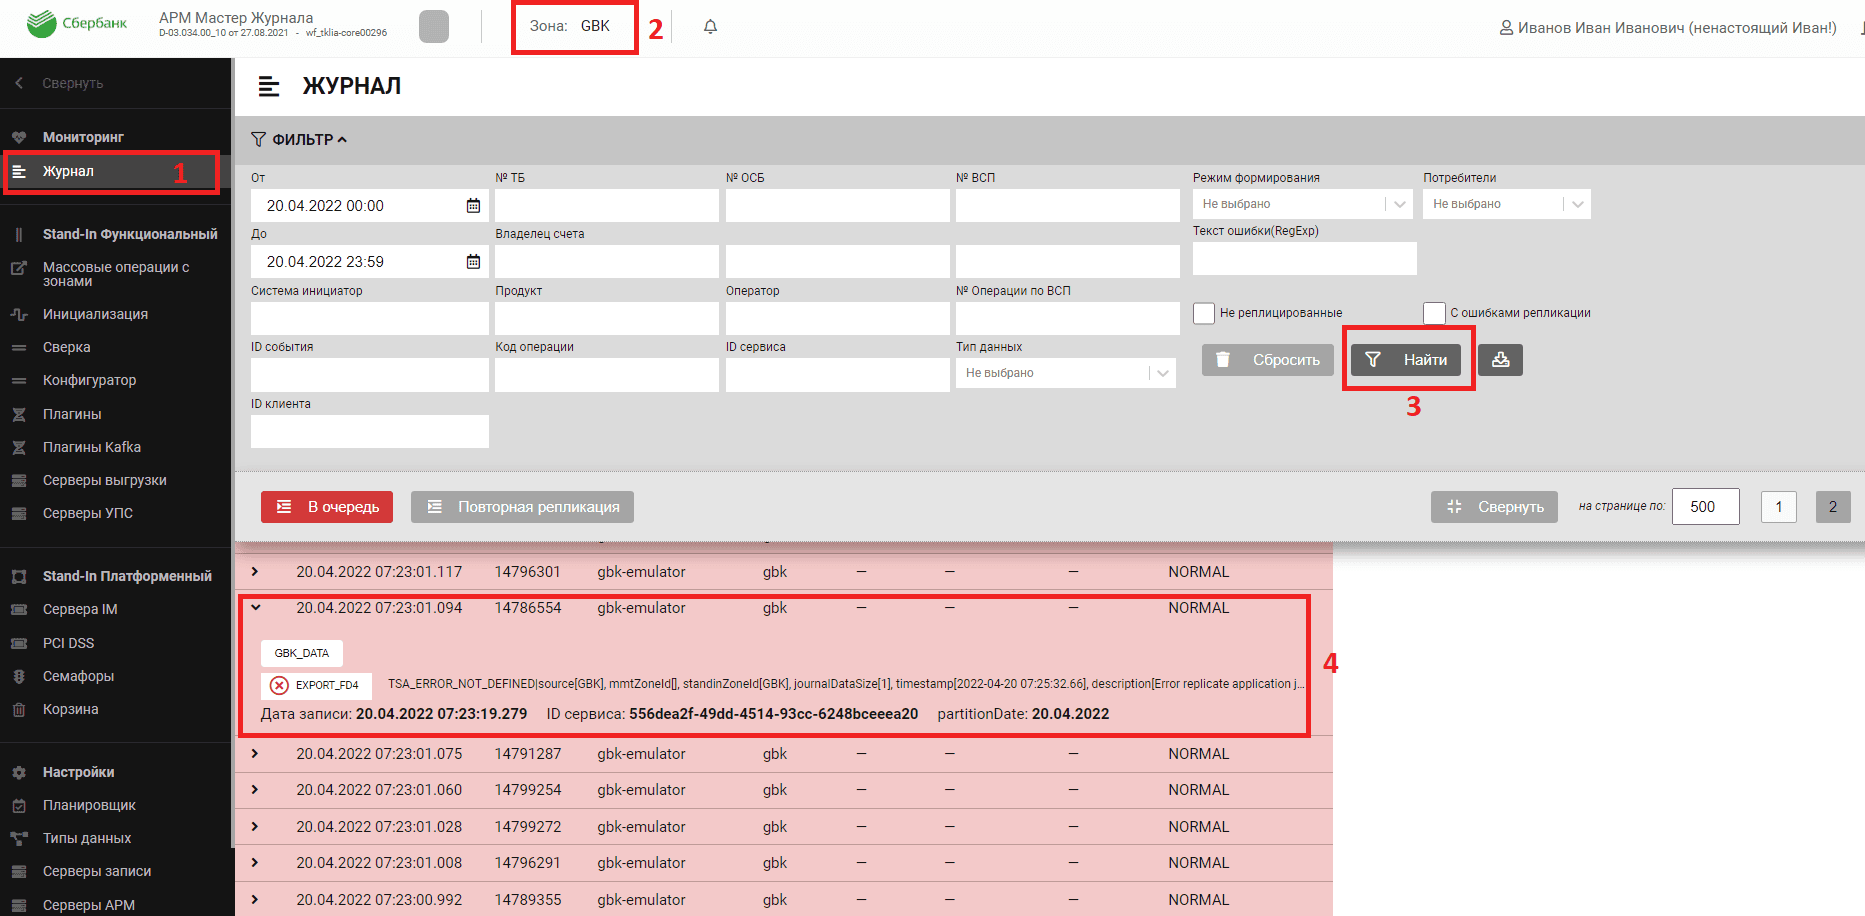This screenshot has width=1865, height=916.
Task: Collapse the expanded 14786554 journal row
Action: tap(256, 608)
